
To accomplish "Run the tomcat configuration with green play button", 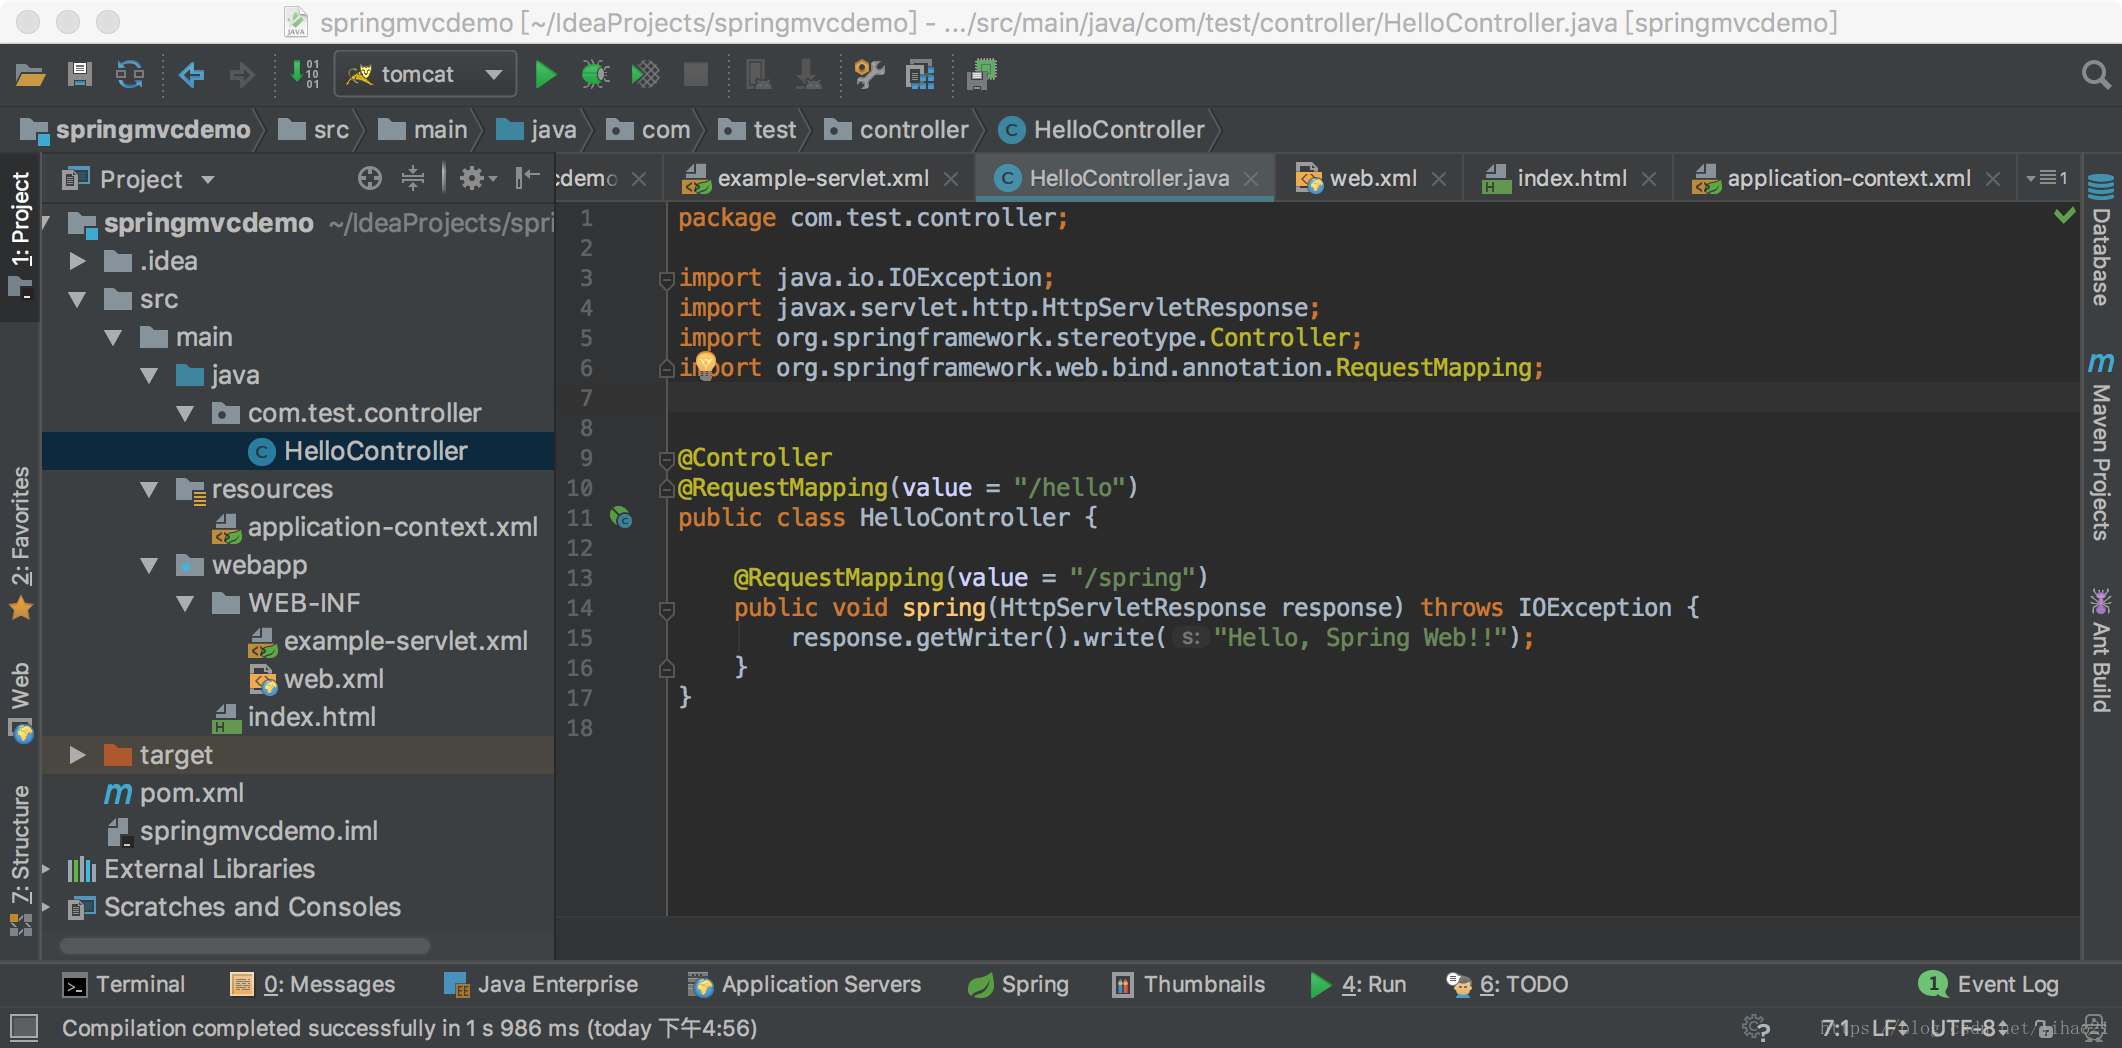I will (545, 75).
